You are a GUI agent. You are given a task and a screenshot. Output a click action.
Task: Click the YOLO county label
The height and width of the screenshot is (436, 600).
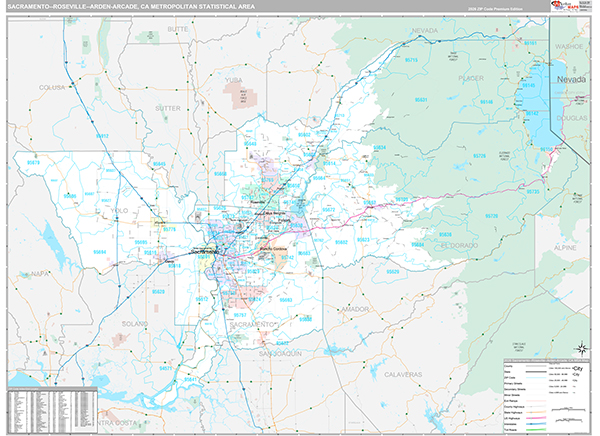pos(120,211)
